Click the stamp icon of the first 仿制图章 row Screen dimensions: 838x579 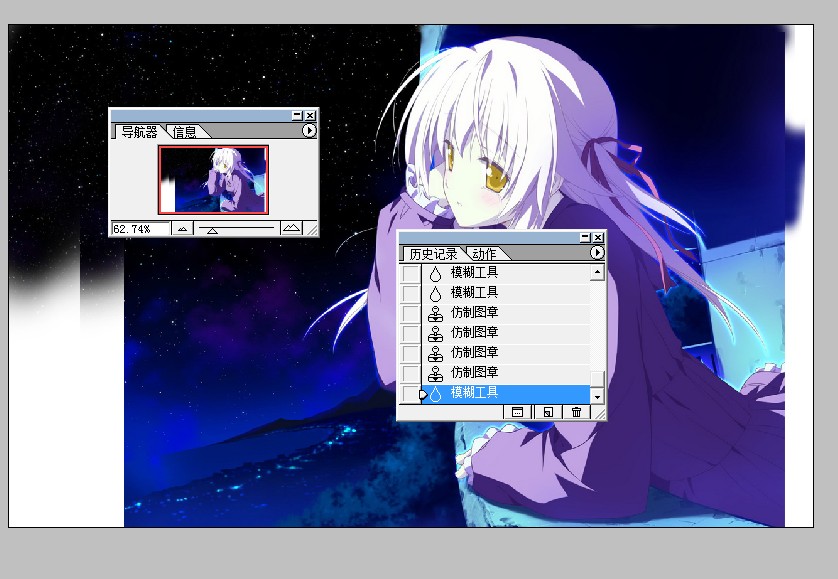click(436, 313)
